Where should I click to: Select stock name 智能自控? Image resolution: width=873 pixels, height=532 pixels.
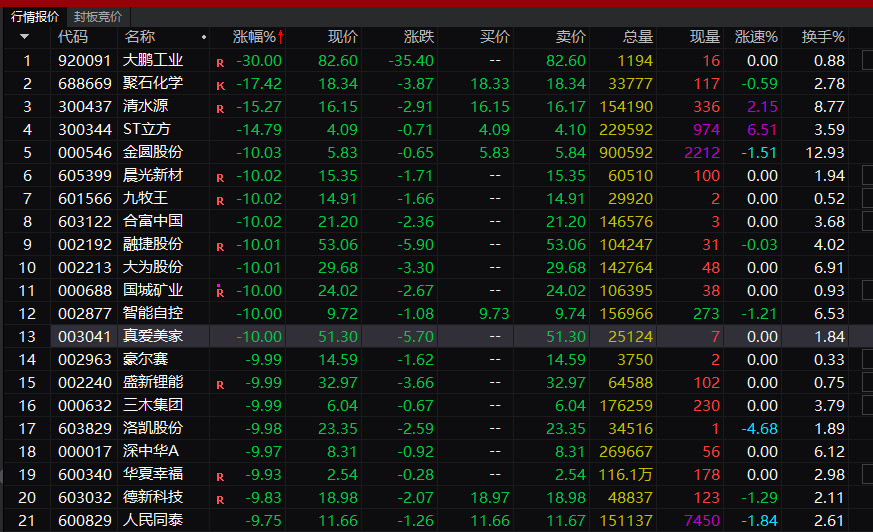pos(153,313)
